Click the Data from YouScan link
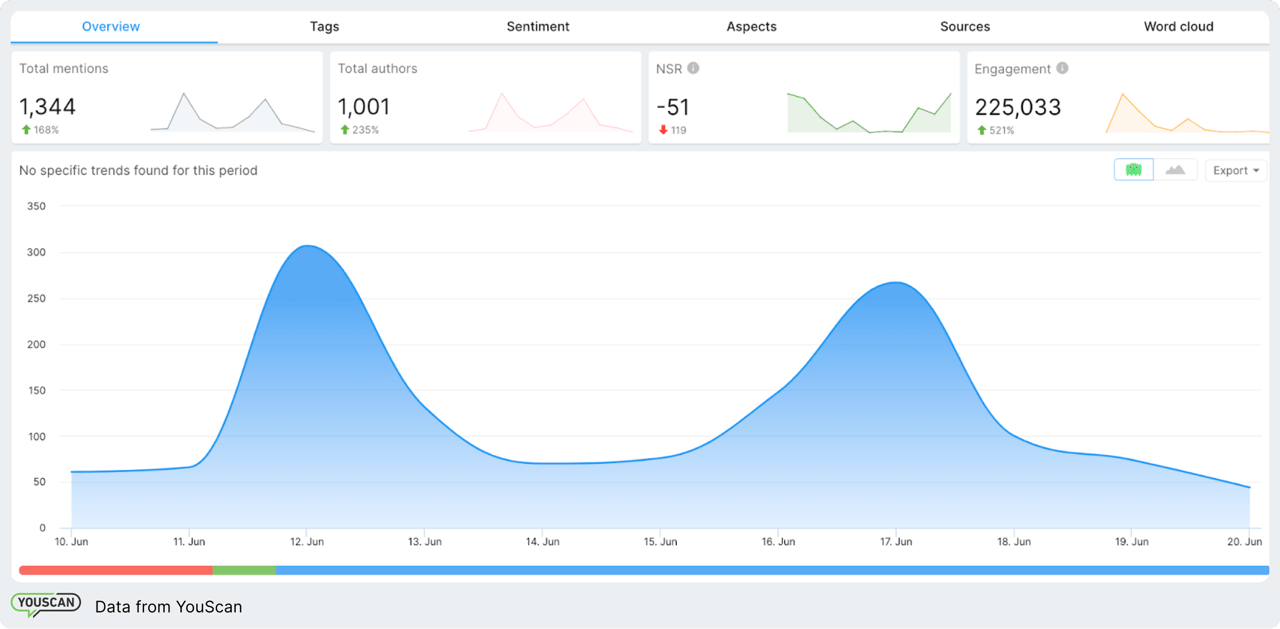The width and height of the screenshot is (1280, 629). 168,606
